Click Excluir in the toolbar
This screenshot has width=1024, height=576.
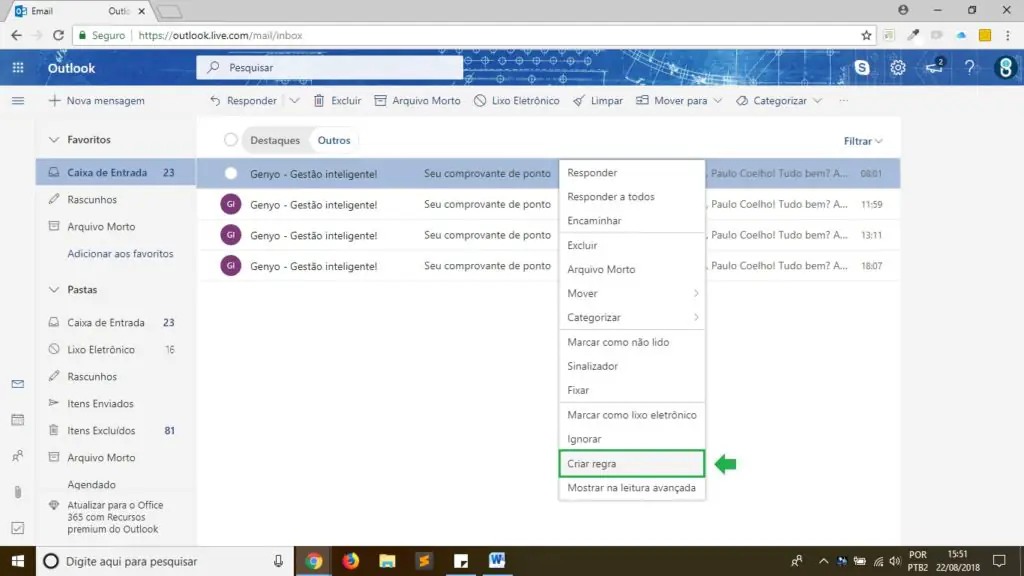[337, 101]
